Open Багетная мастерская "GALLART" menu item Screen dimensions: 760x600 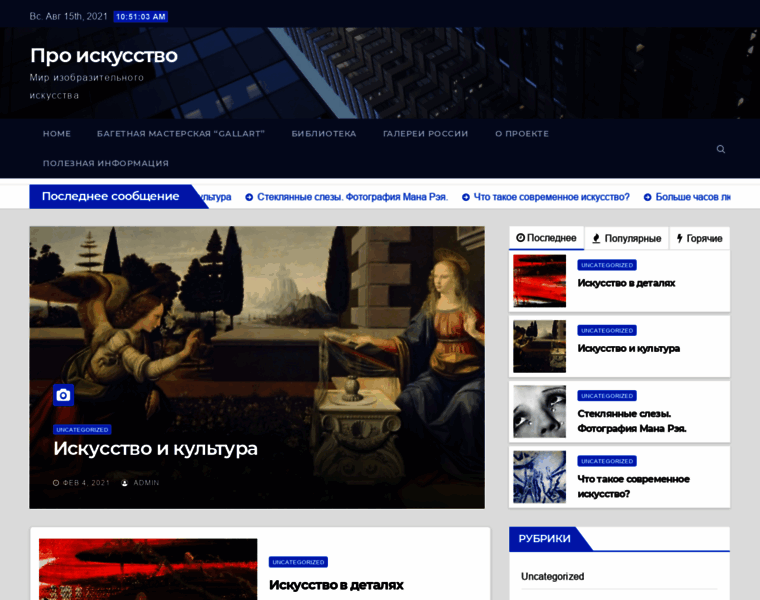[x=181, y=134]
